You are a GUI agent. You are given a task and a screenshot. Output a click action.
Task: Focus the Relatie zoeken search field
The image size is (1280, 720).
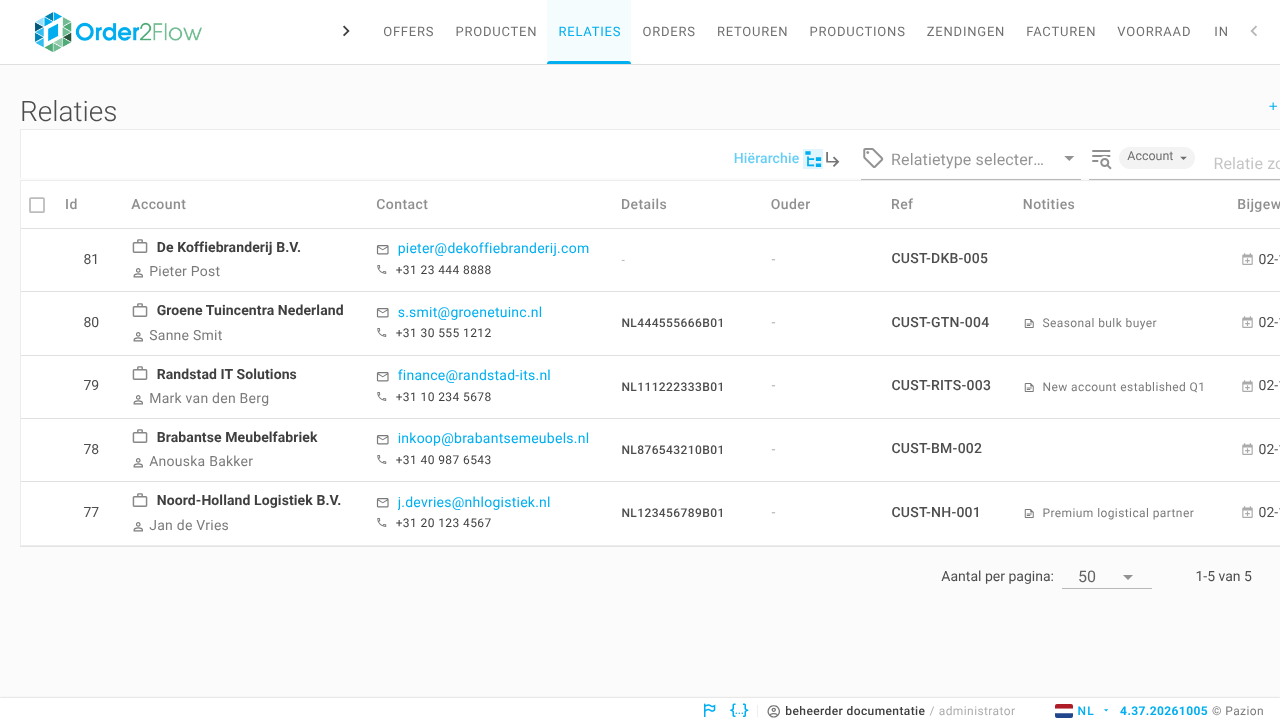(1245, 163)
